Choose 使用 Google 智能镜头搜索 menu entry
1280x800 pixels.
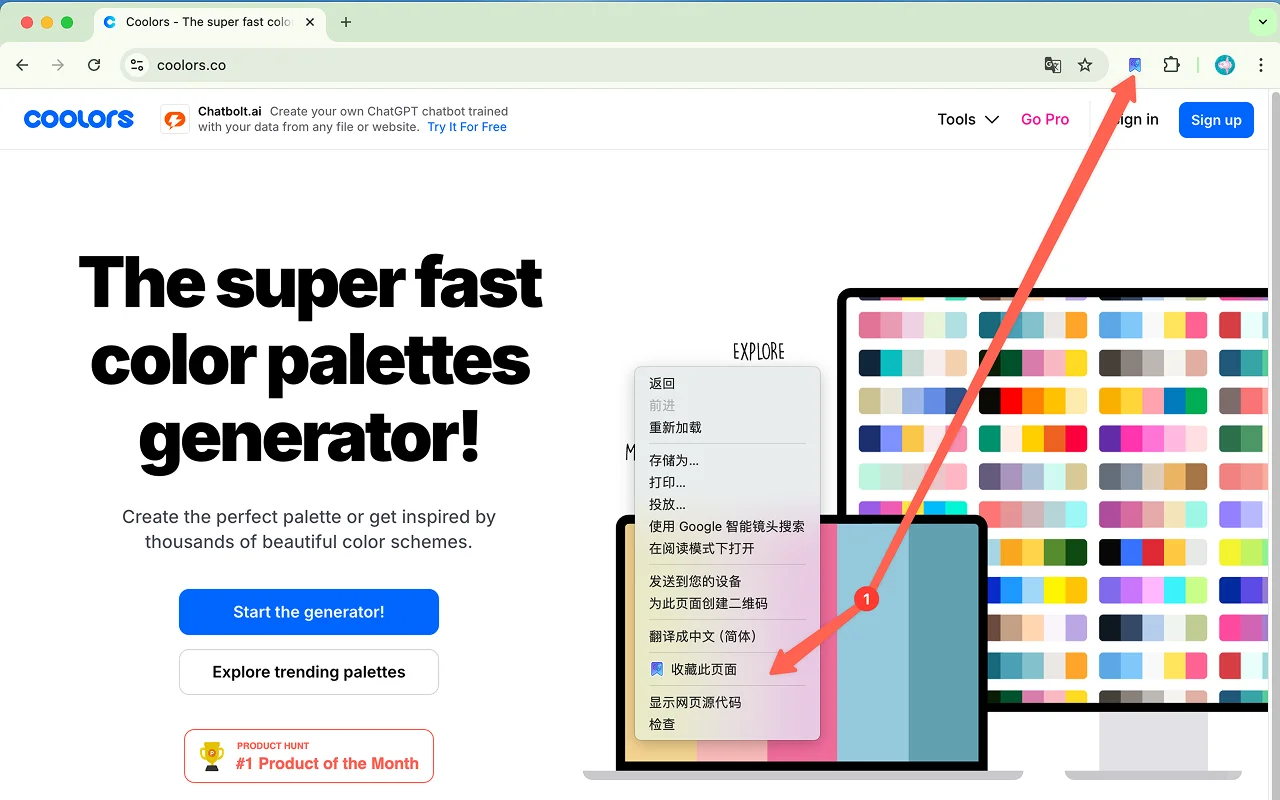point(727,526)
